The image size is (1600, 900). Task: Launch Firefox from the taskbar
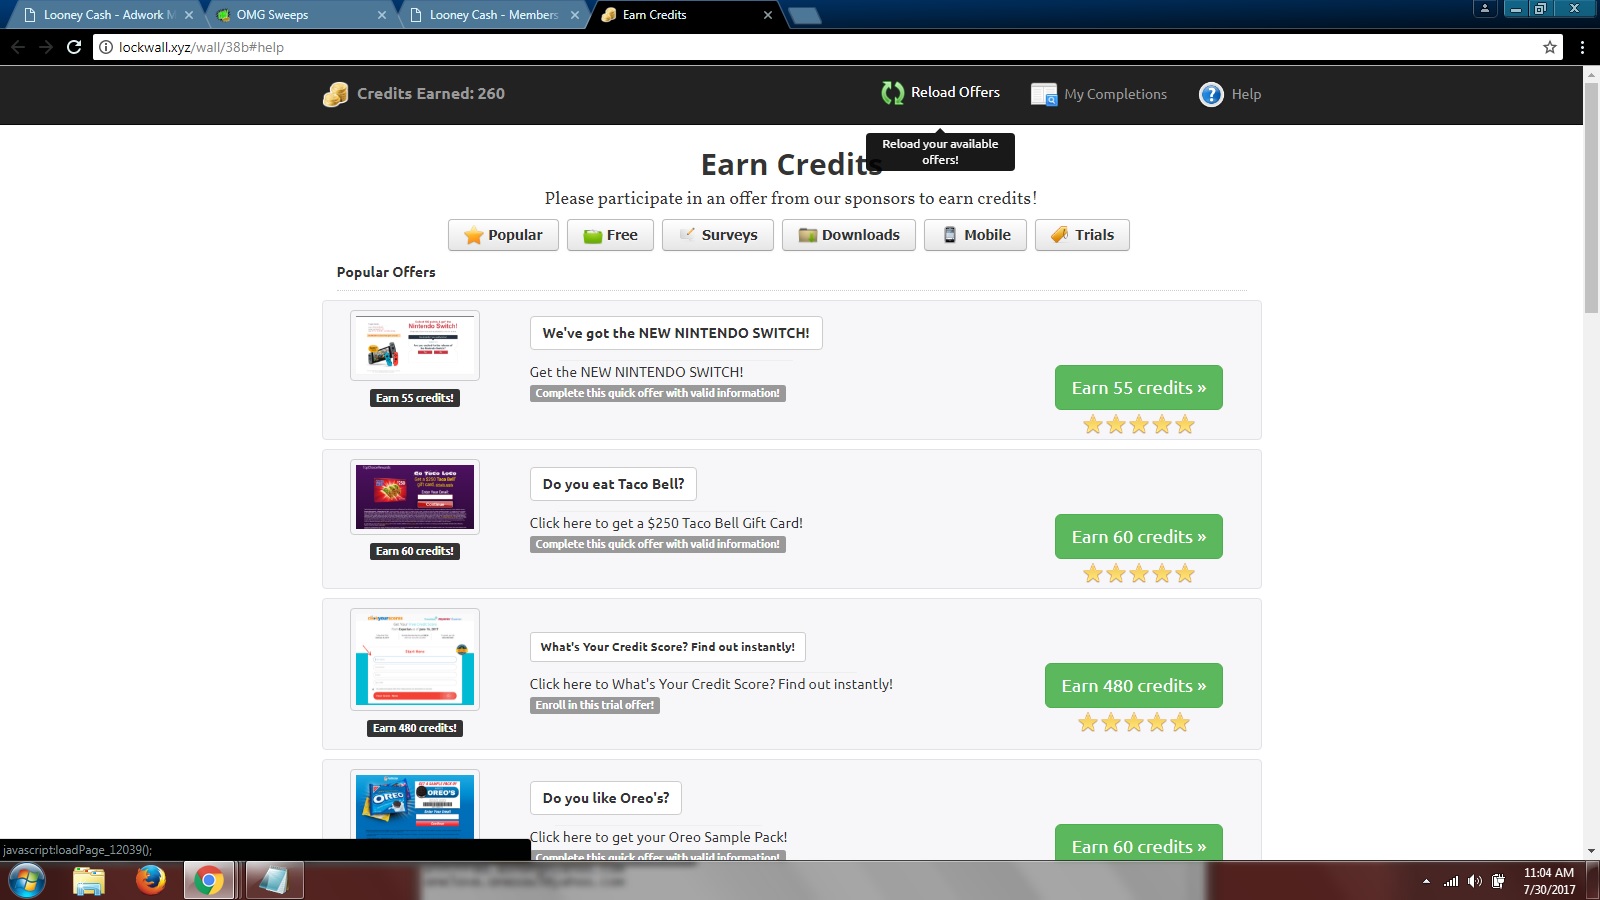tap(150, 880)
